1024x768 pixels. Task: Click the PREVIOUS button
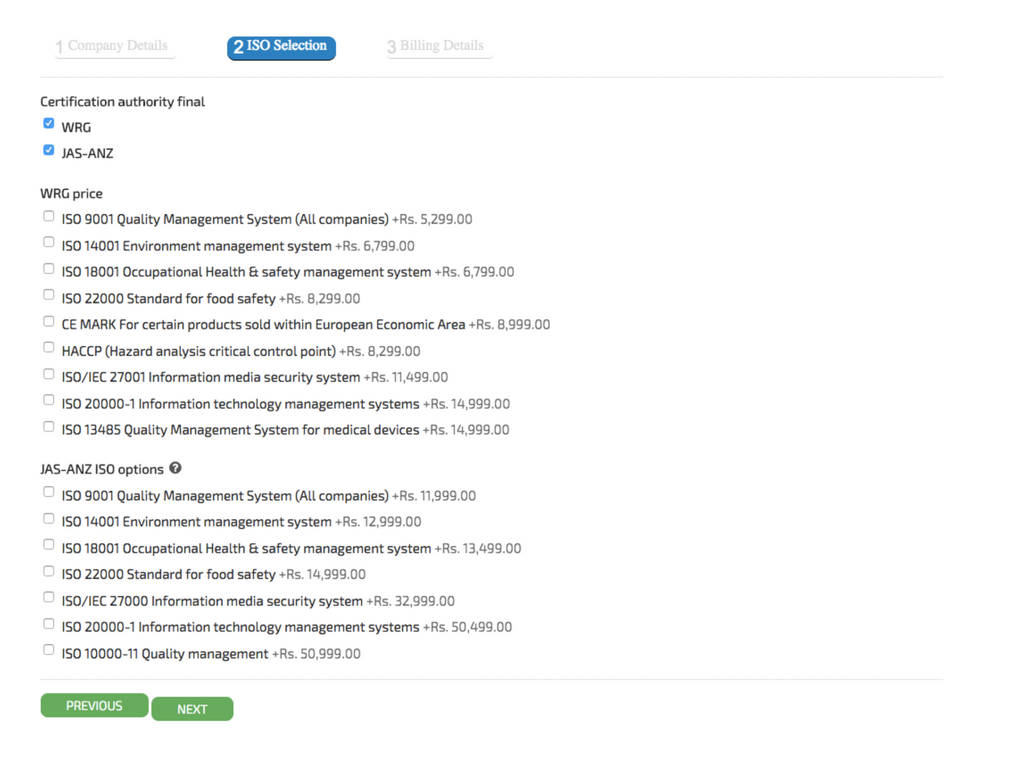[94, 706]
